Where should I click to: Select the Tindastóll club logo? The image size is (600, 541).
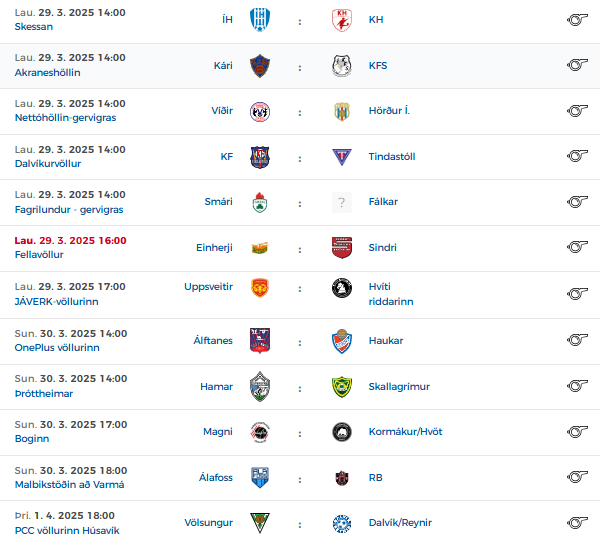[342, 157]
